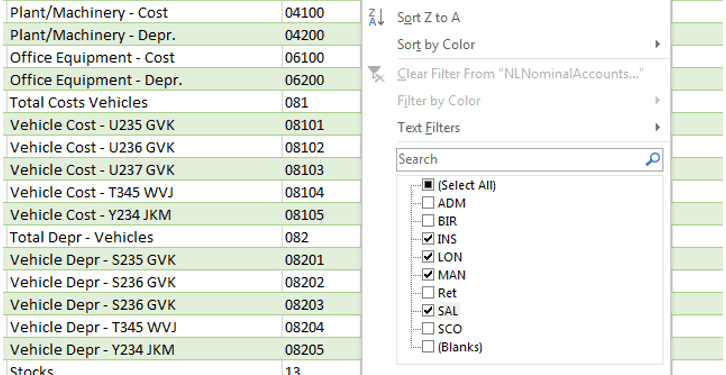Select cell Vehicle Cost - U236 GVK

point(143,147)
